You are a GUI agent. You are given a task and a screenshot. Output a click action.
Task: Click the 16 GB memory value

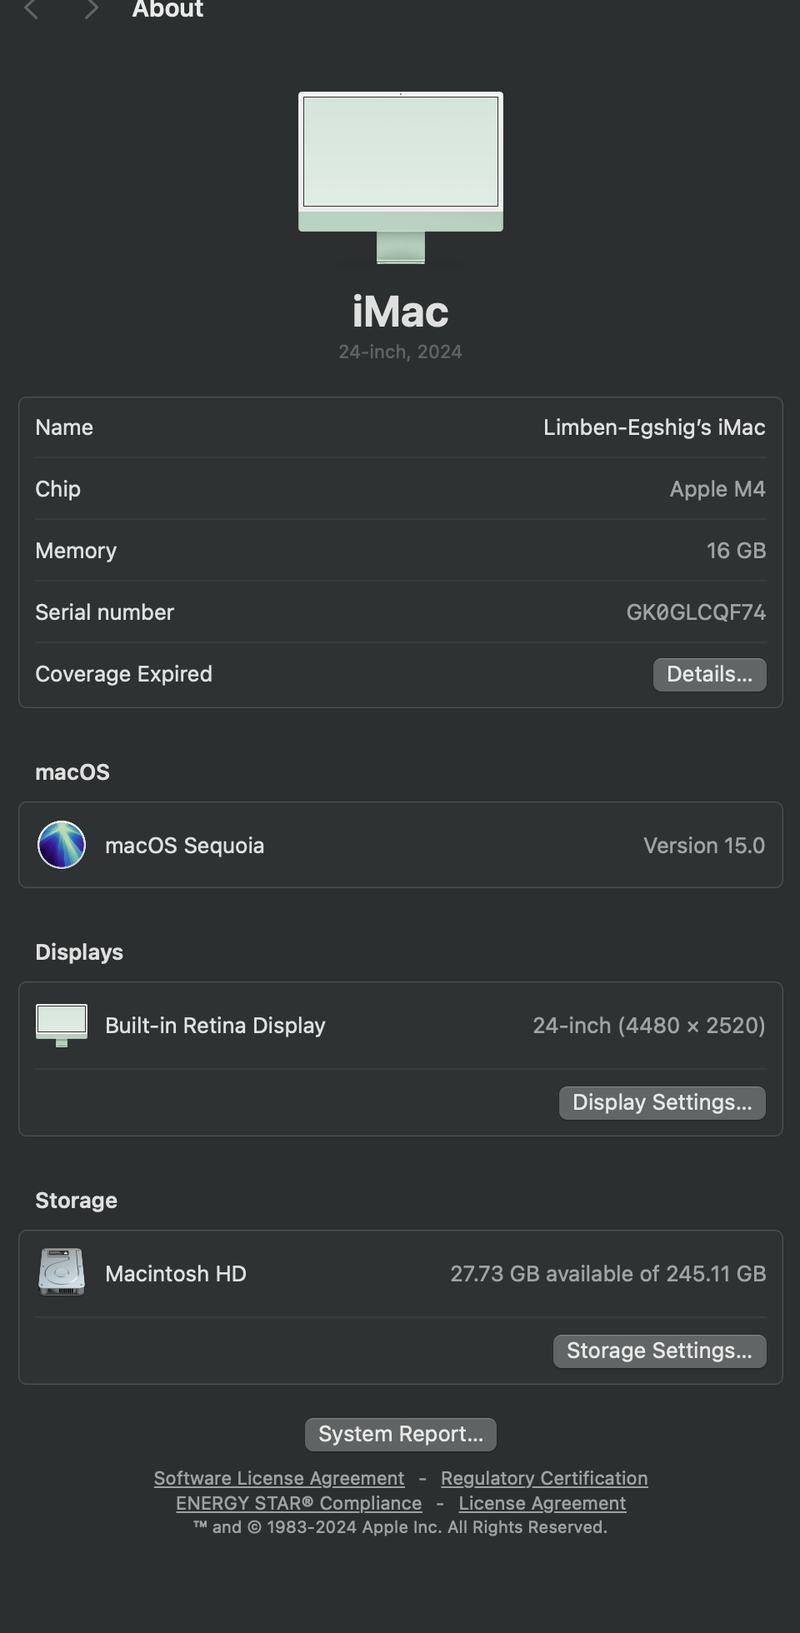(x=736, y=551)
